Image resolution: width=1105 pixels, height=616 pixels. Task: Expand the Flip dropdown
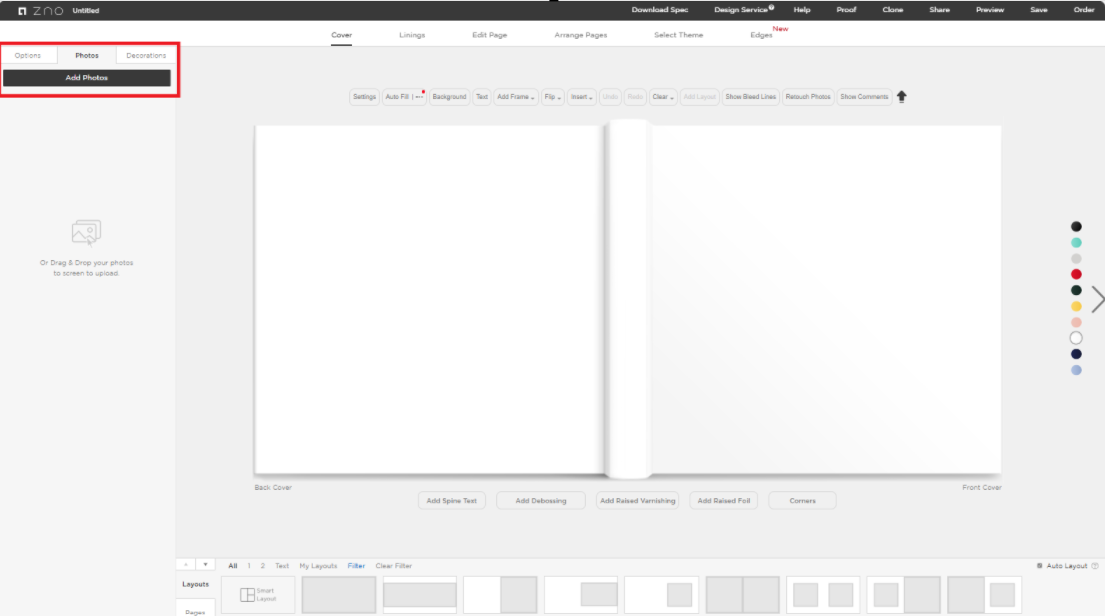(x=553, y=97)
